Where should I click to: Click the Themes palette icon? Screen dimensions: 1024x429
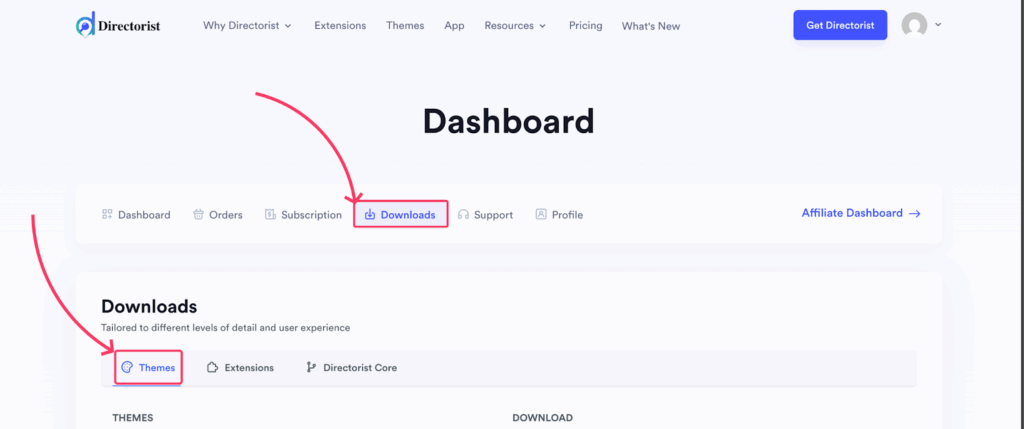127,368
